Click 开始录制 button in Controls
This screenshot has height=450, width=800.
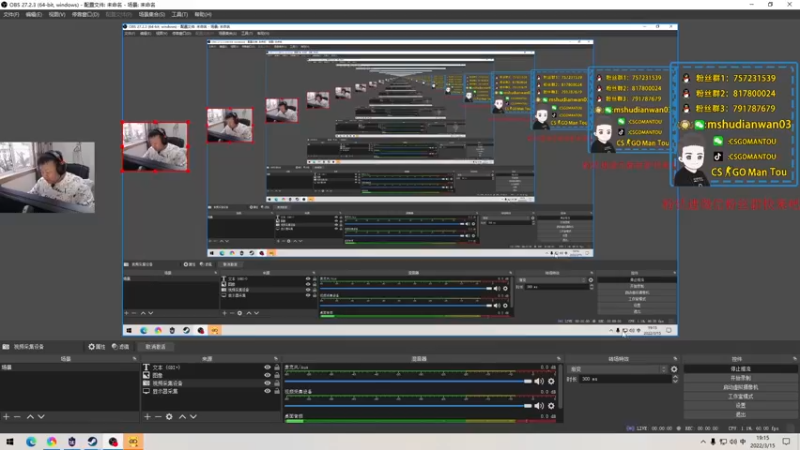pyautogui.click(x=740, y=378)
